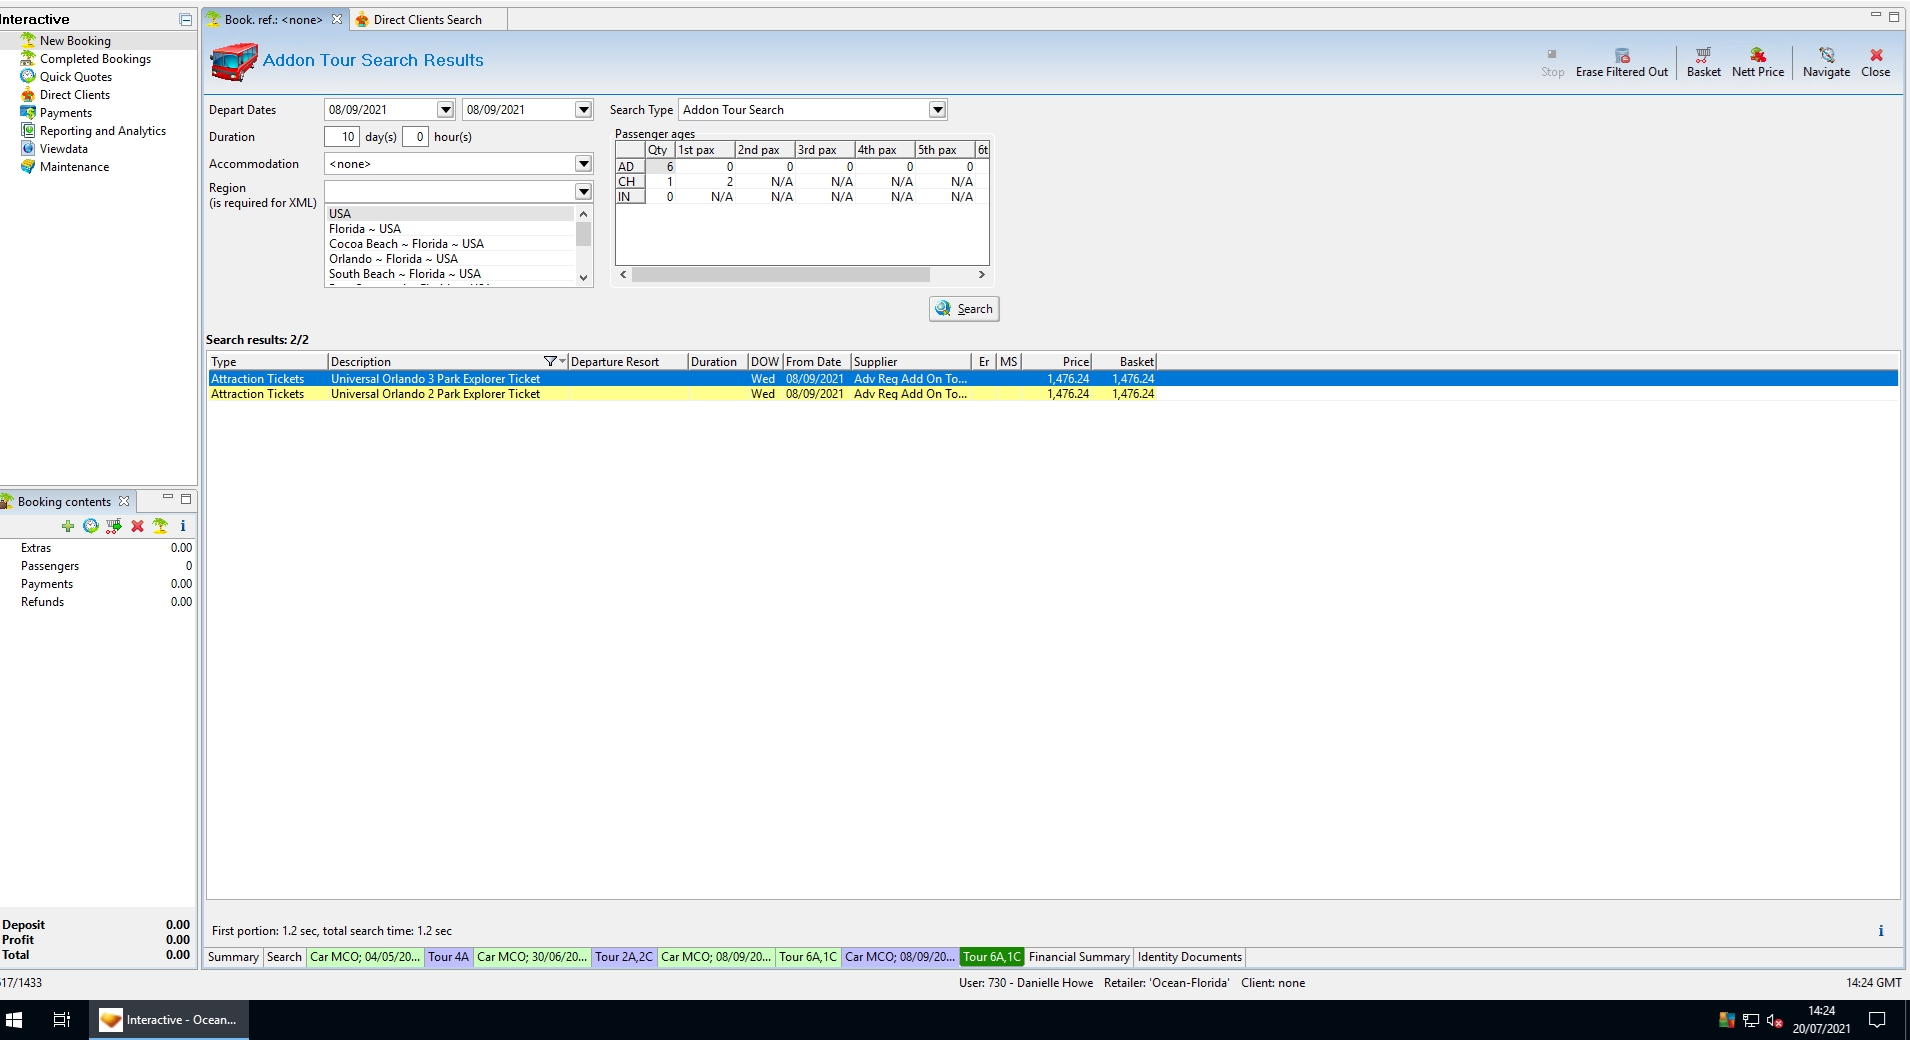Click the blue info icon at bottom right
This screenshot has width=1910, height=1040.
click(x=1881, y=931)
